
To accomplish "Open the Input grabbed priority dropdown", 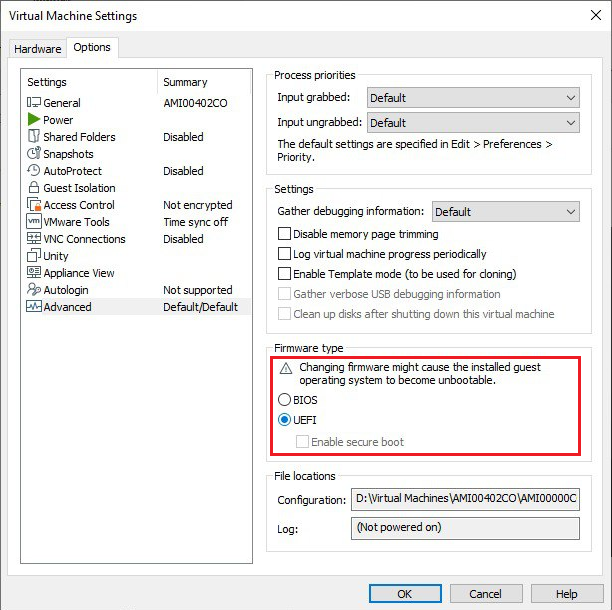I will click(x=472, y=98).
